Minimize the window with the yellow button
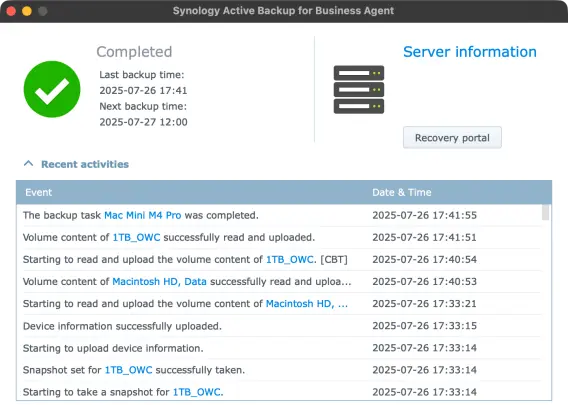The height and width of the screenshot is (405, 568). click(27, 11)
